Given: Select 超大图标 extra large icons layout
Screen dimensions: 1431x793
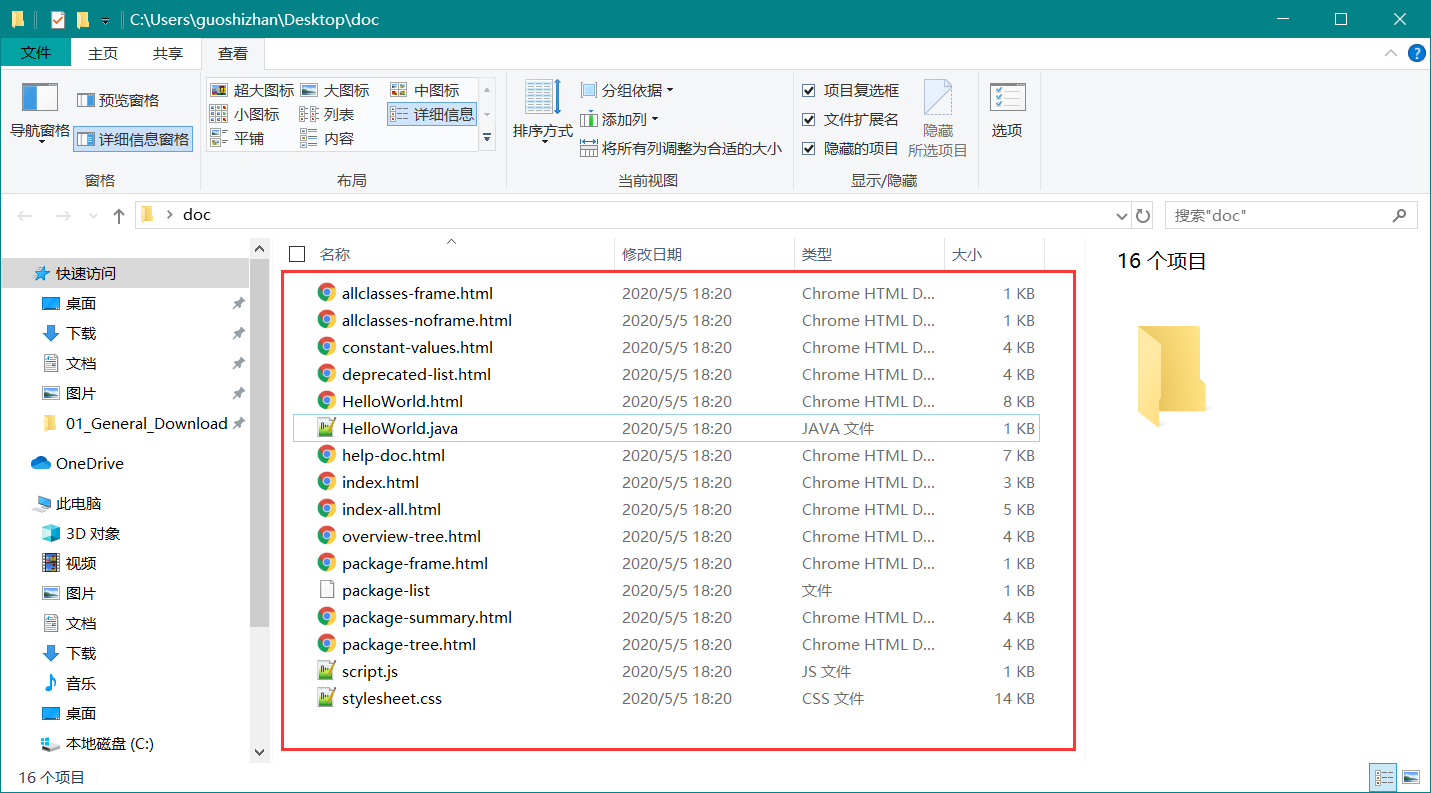Looking at the screenshot, I should coord(218,90).
